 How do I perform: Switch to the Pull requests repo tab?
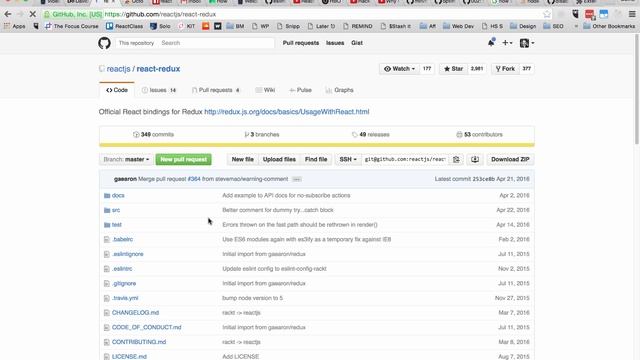pos(216,90)
